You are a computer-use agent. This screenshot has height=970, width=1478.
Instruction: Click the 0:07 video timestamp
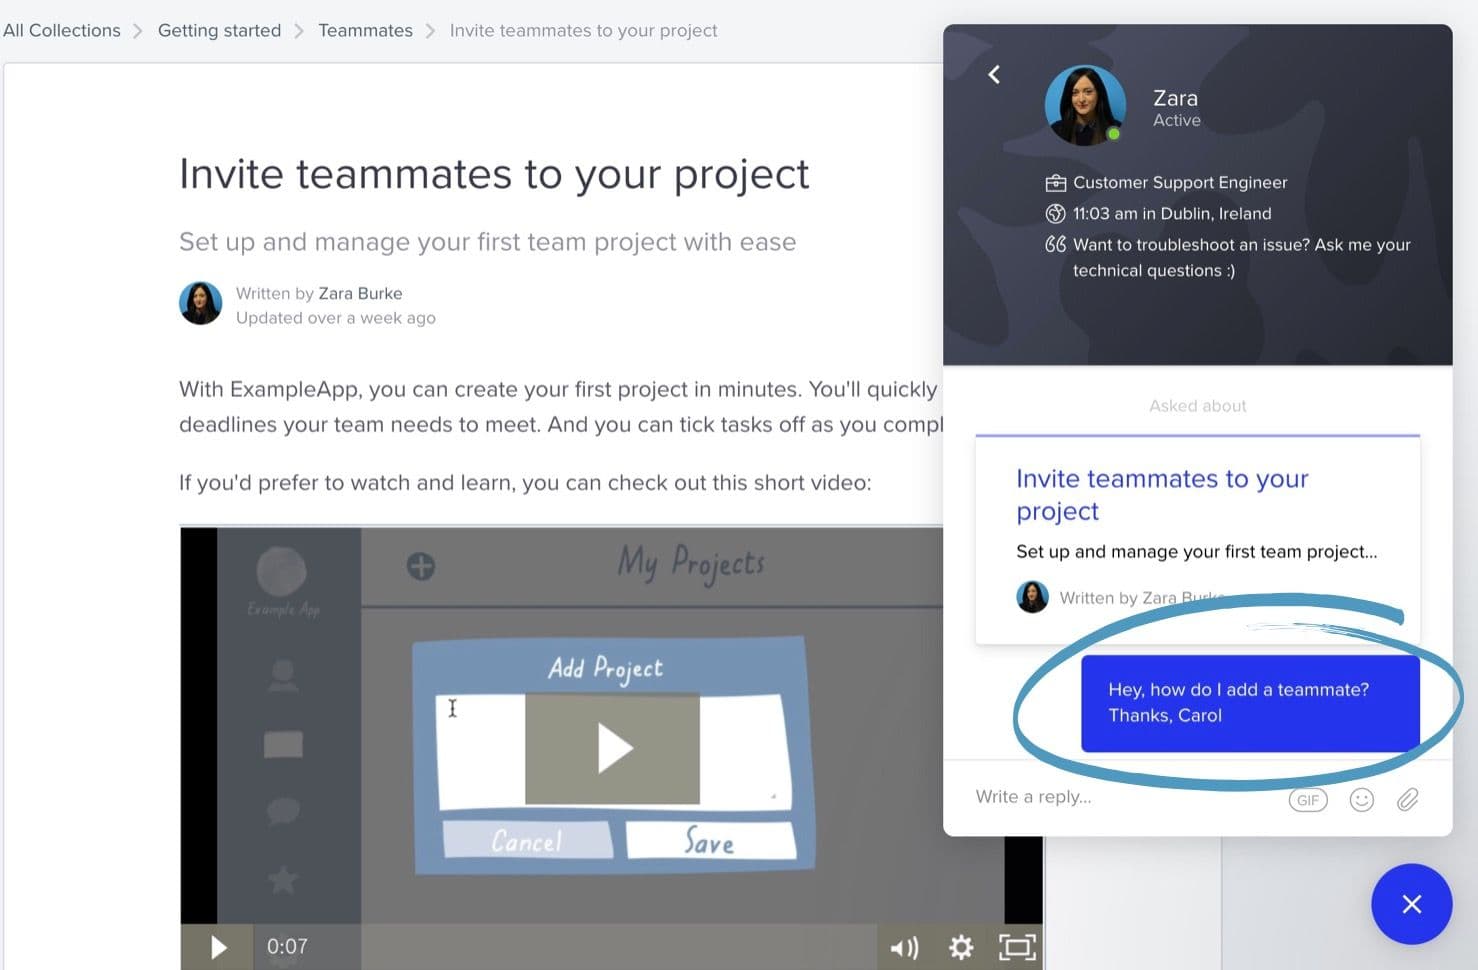287,947
